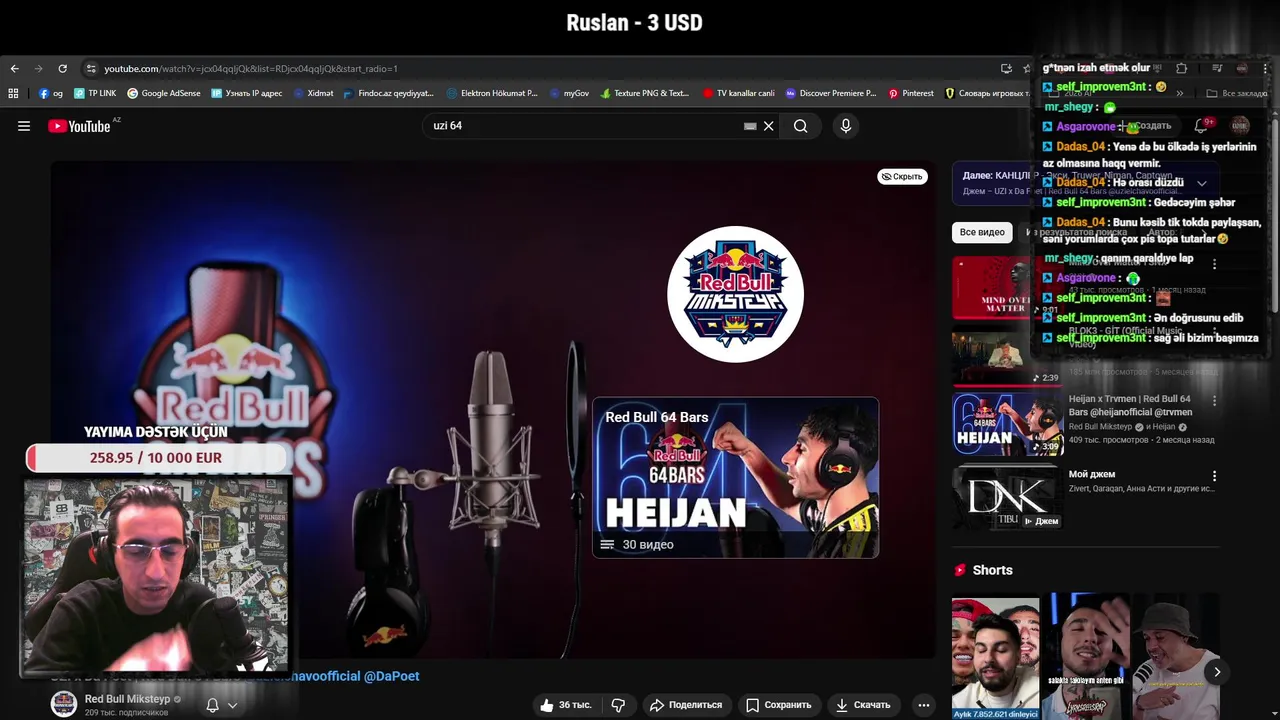Click the Shorts section heading
Screen dimensions: 1280x720
tap(992, 570)
